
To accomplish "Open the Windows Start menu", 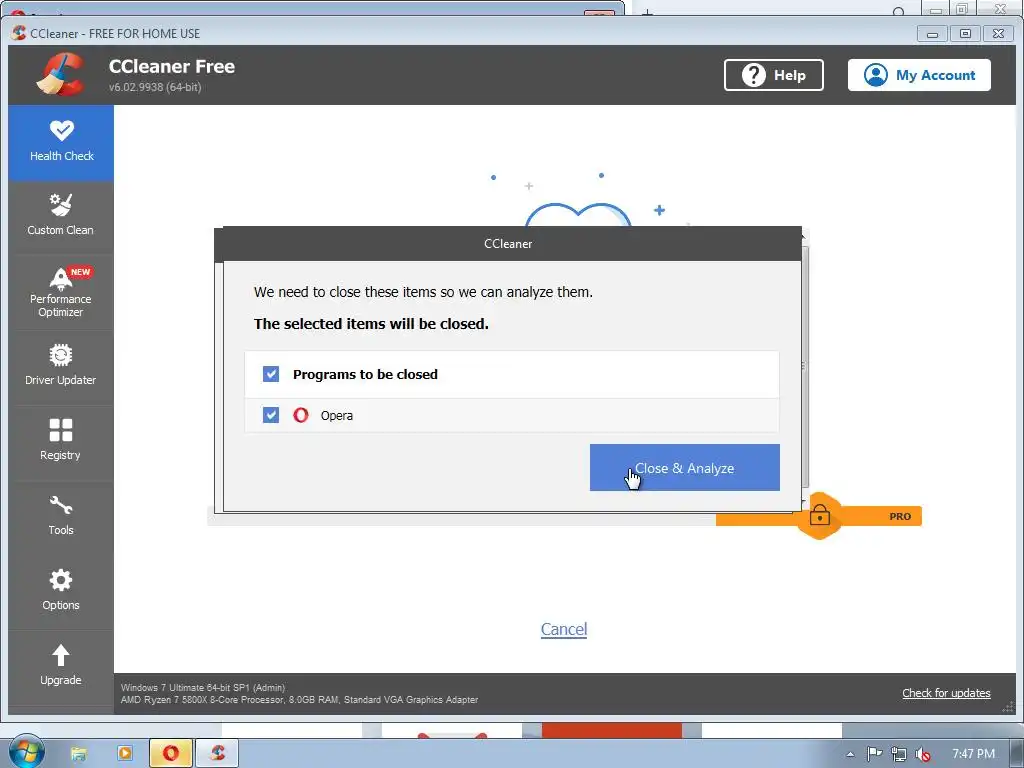I will 27,752.
